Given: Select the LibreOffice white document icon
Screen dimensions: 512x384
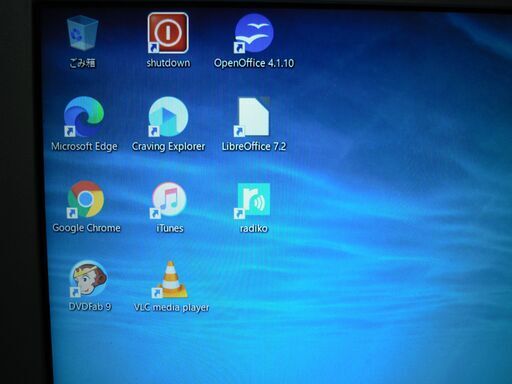Looking at the screenshot, I should point(253,116).
